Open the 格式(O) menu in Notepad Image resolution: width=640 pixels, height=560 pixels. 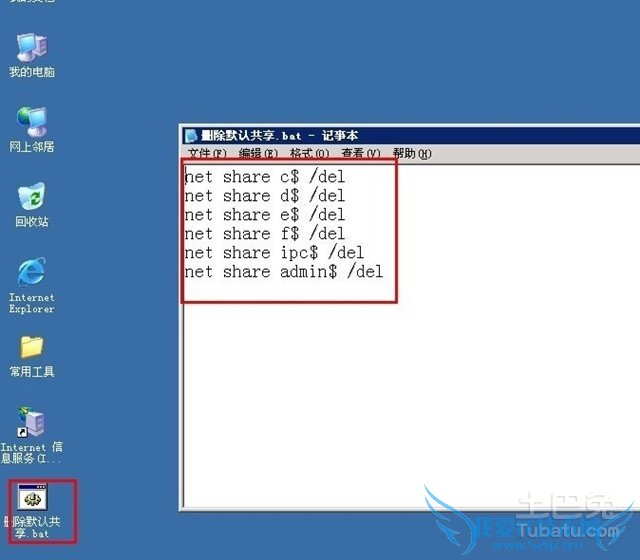tap(309, 154)
